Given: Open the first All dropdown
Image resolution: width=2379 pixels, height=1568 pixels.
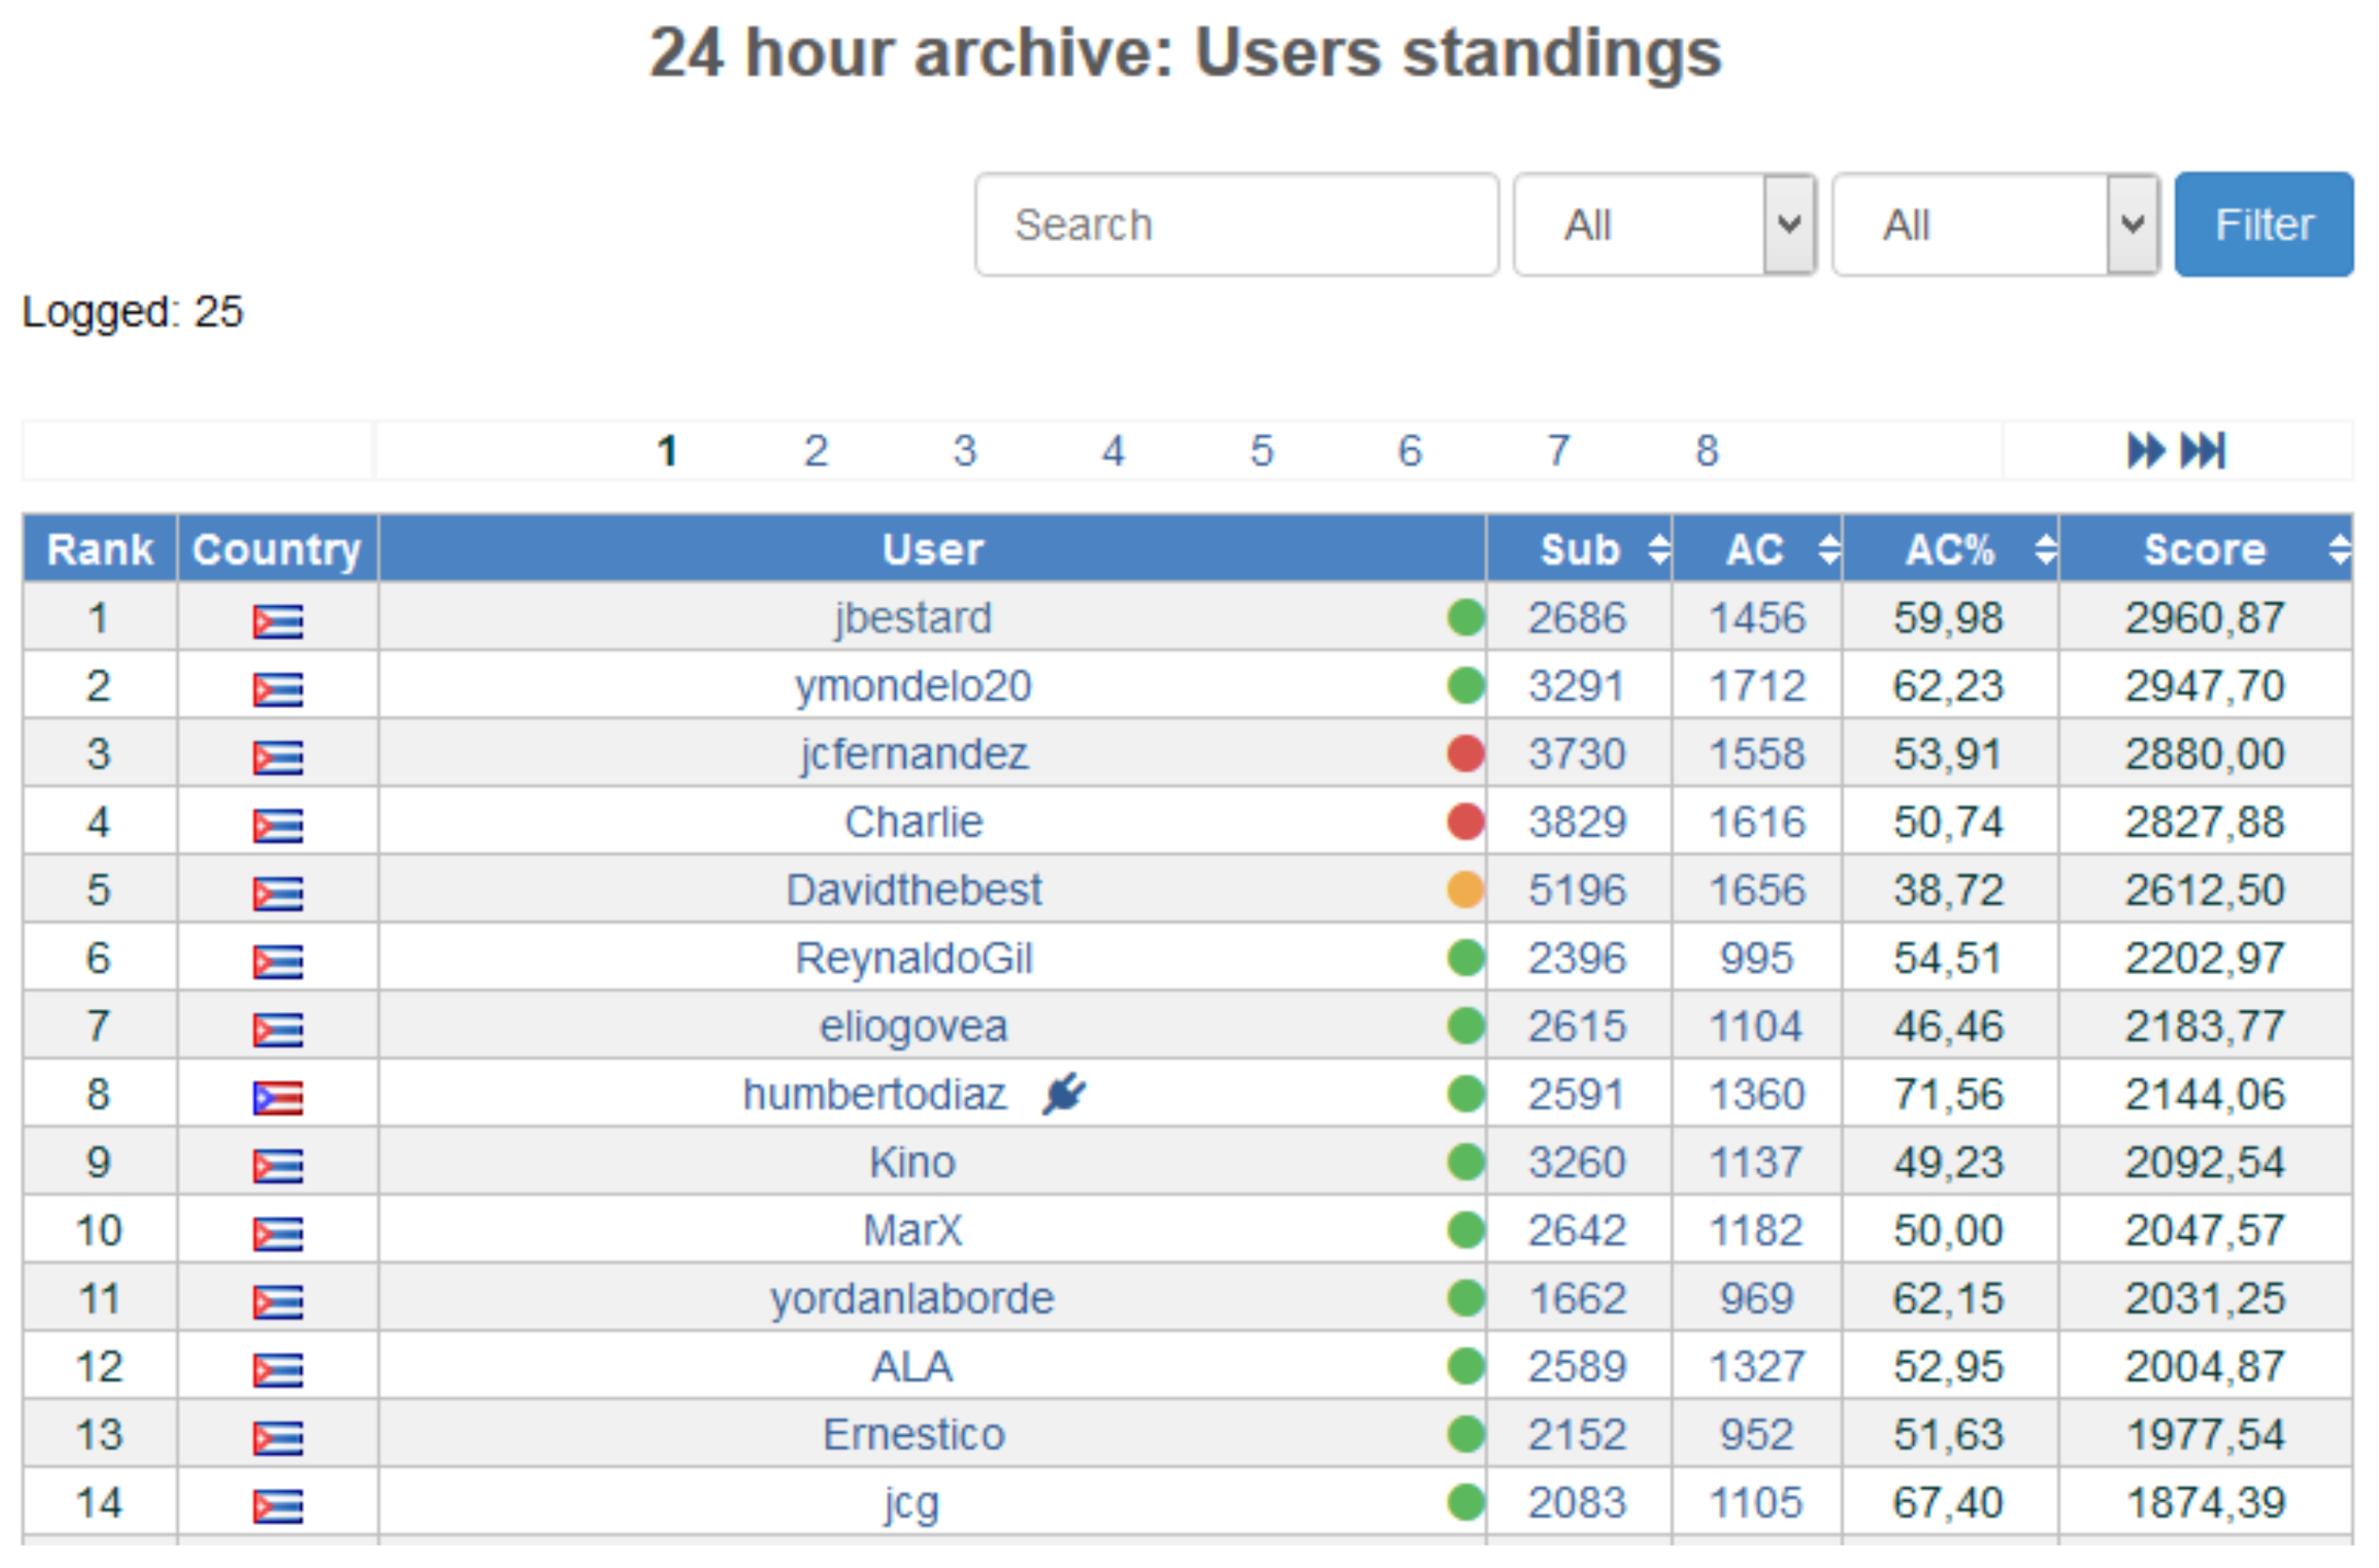Looking at the screenshot, I should [x=1665, y=225].
